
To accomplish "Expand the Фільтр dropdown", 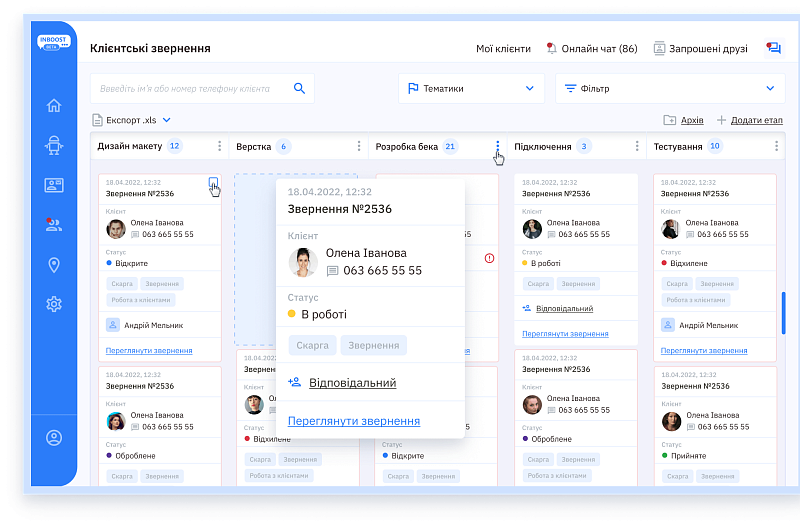I will pos(669,88).
